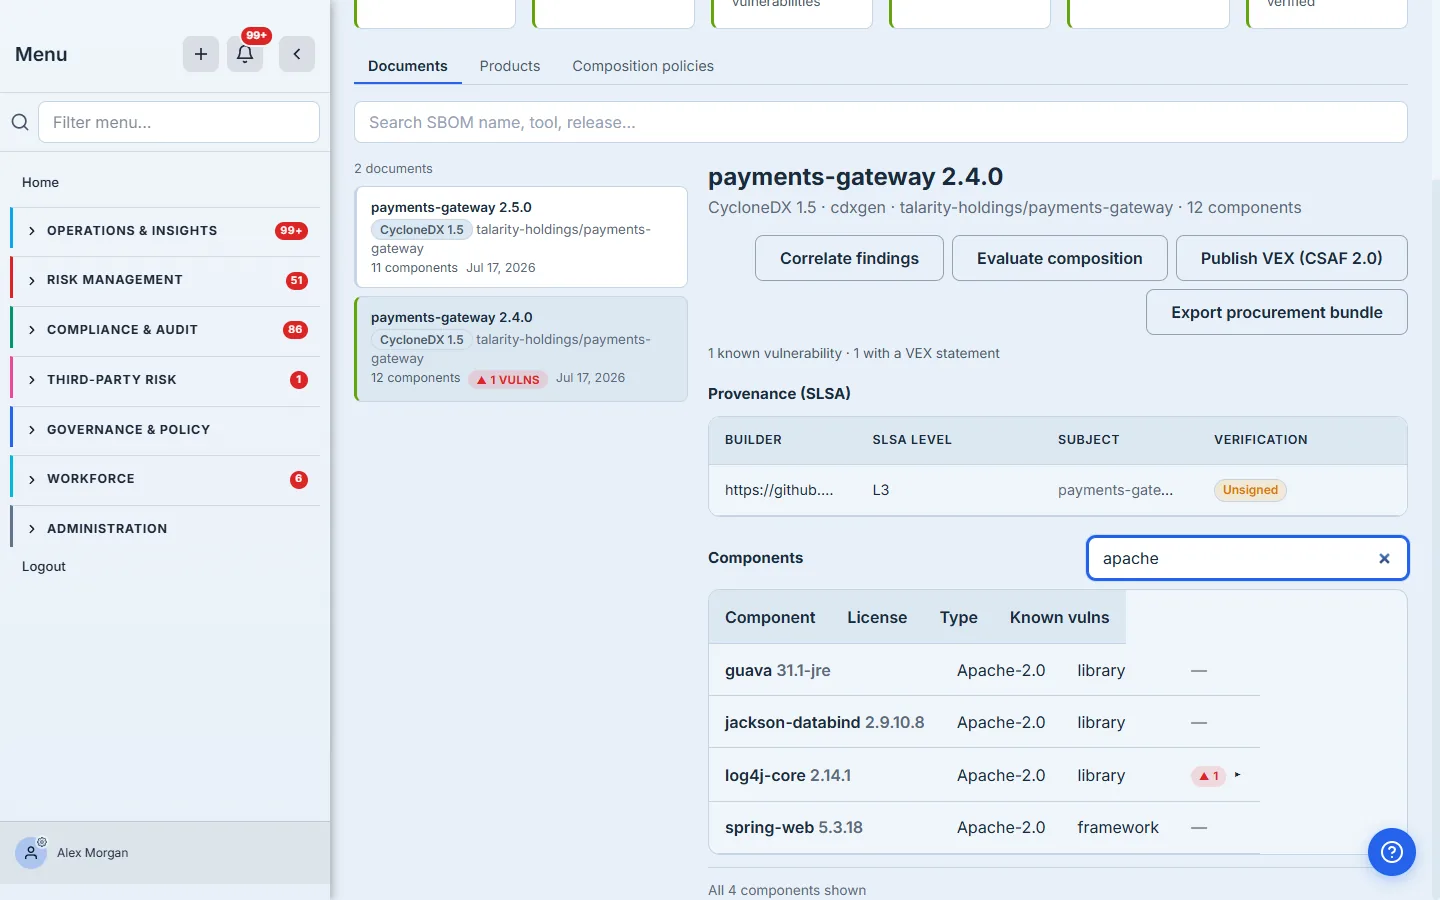
Task: Expand Workforce section
Action: (165, 479)
